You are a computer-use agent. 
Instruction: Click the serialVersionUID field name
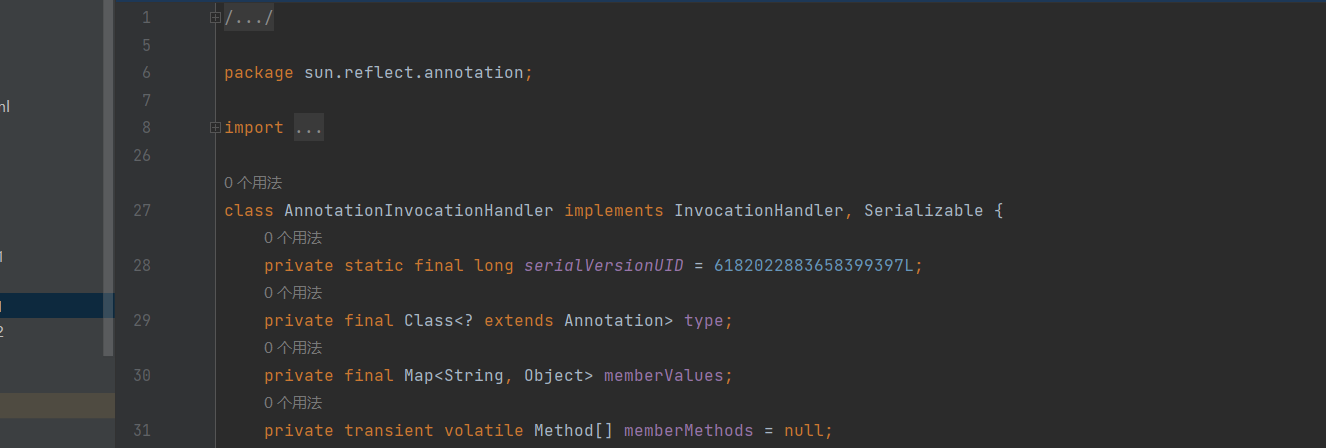point(604,266)
